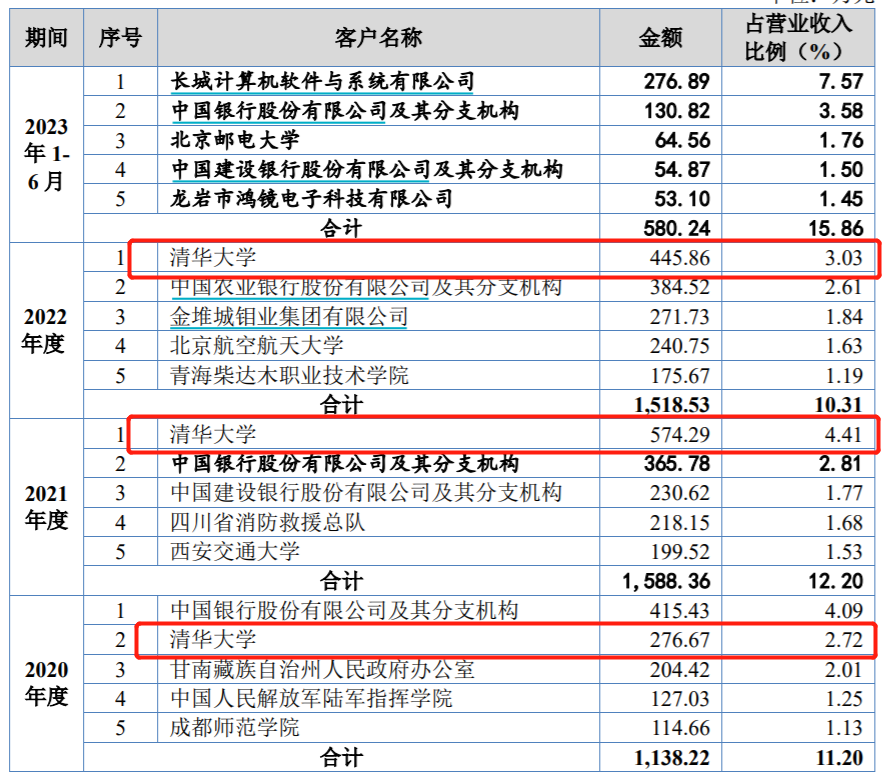The width and height of the screenshot is (886, 779).
Task: Select the 2021年度 period cell
Action: point(46,507)
